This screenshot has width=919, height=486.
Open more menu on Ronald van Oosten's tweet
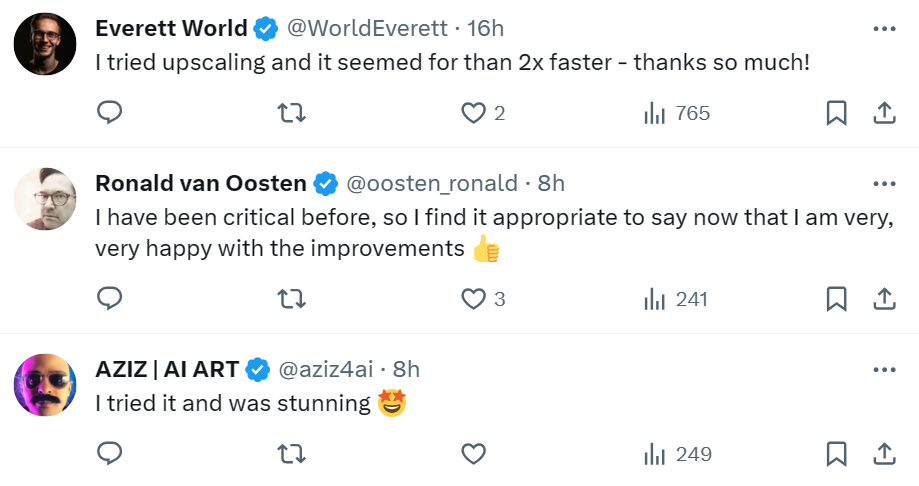pyautogui.click(x=884, y=184)
